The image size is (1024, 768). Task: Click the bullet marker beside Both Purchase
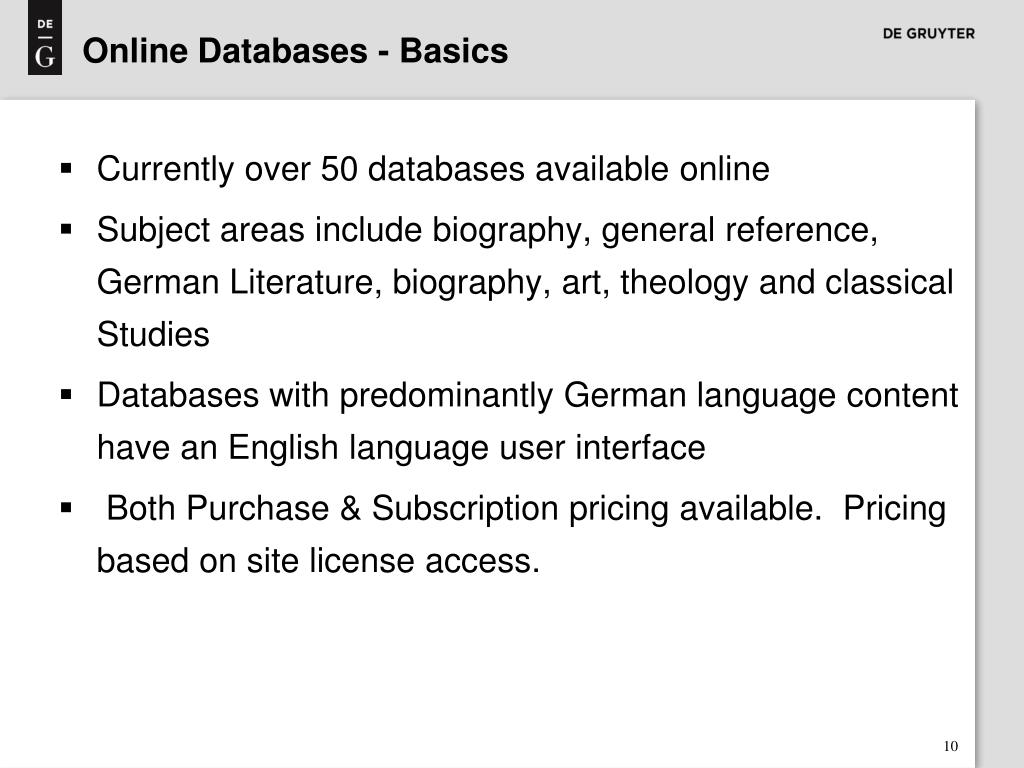66,507
